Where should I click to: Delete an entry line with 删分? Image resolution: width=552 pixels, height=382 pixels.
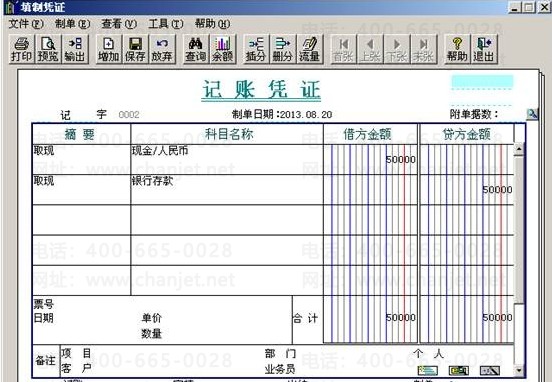point(283,49)
